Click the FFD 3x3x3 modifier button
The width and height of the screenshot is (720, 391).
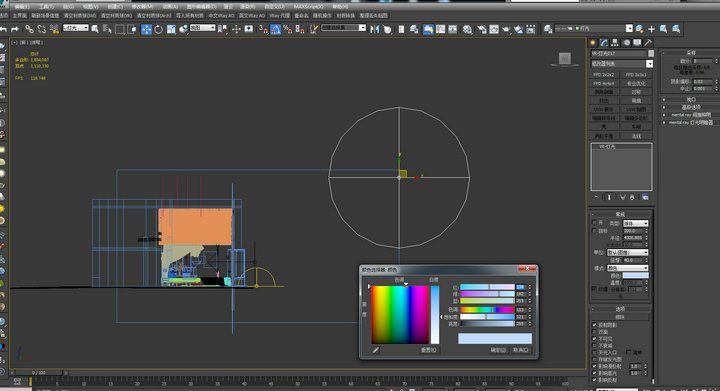click(636, 75)
